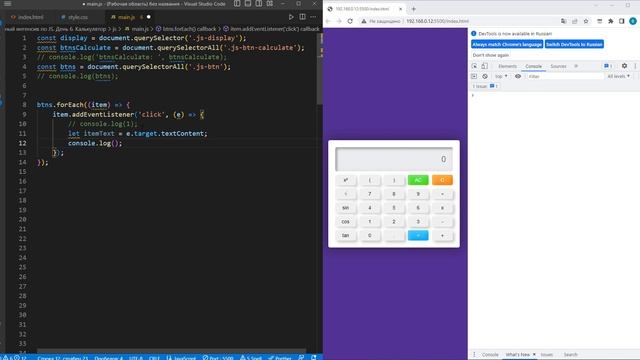Screen dimensions: 640x360
Task: Open a new Chrome tab
Action: [x=413, y=9]
